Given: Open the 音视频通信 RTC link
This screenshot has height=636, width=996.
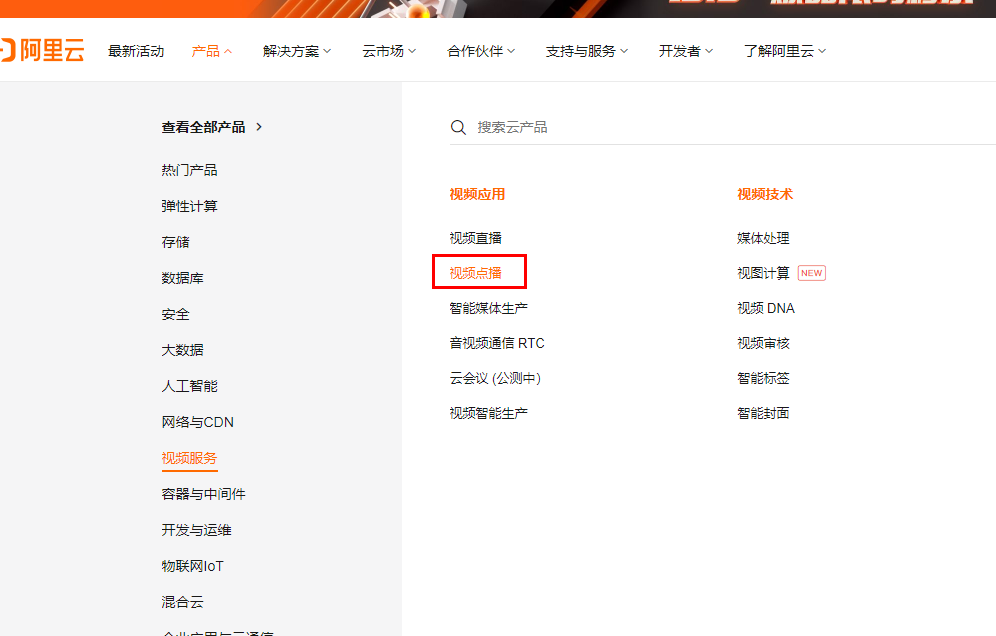Looking at the screenshot, I should tap(497, 343).
